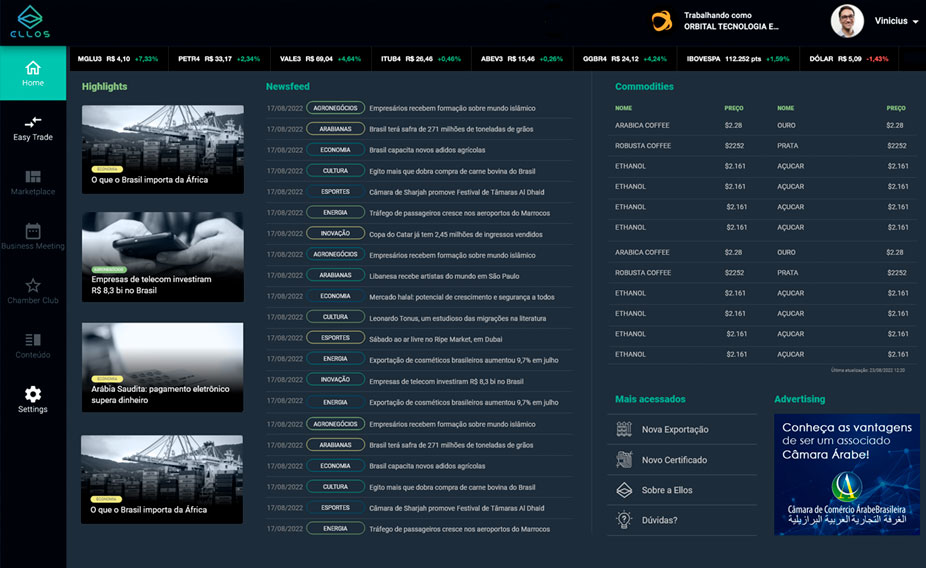
Task: Go to the Home tab
Action: (x=33, y=74)
